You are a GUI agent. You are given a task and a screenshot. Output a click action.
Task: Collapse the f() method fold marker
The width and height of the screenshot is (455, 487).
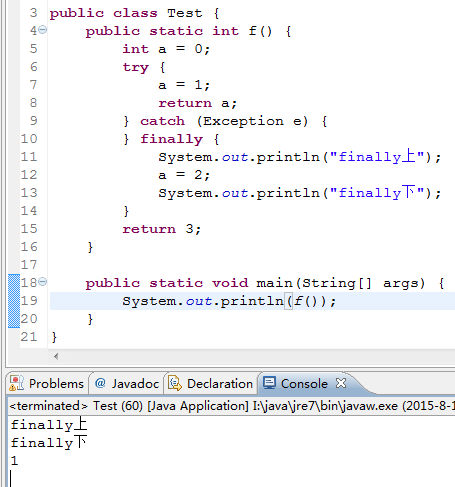click(42, 30)
